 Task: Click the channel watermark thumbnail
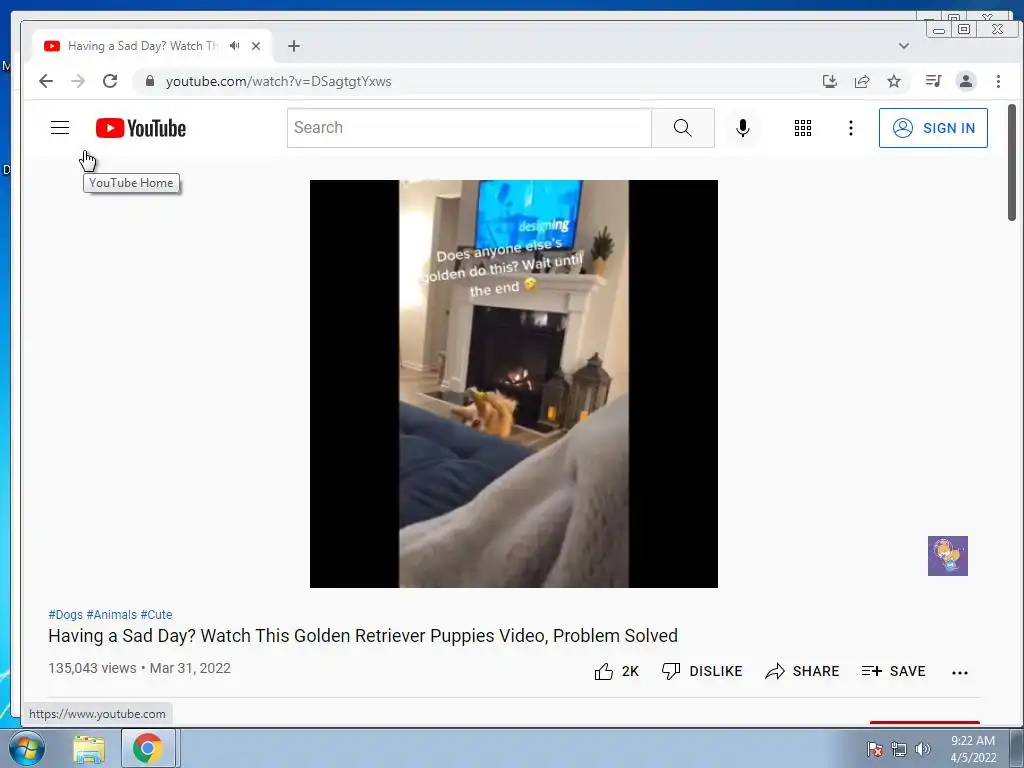tap(948, 556)
